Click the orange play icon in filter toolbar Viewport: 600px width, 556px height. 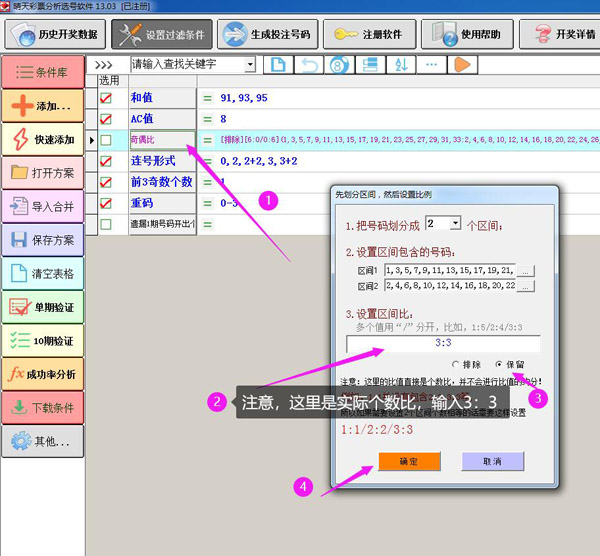[462, 65]
